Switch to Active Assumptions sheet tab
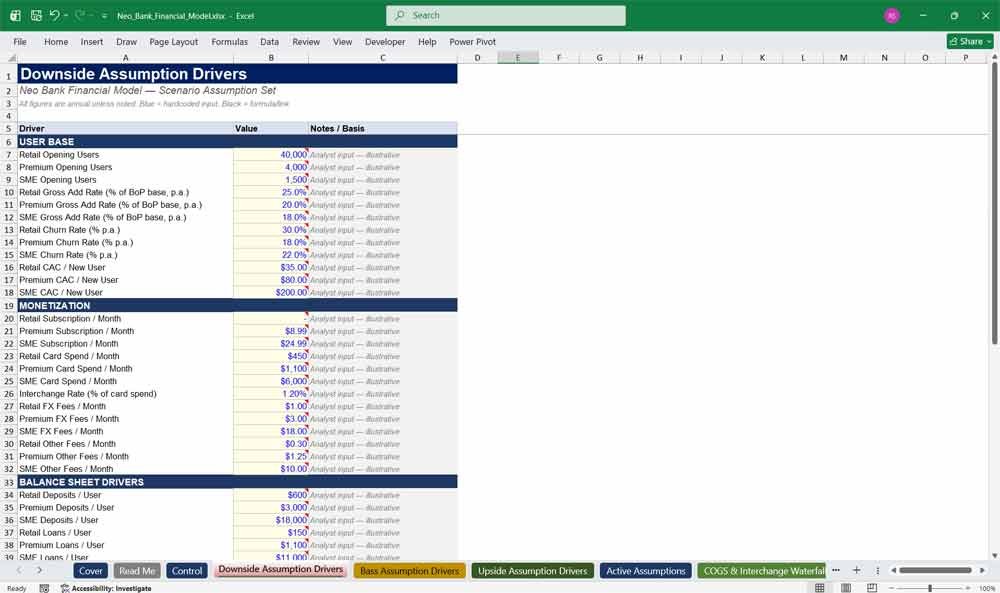 click(x=645, y=571)
